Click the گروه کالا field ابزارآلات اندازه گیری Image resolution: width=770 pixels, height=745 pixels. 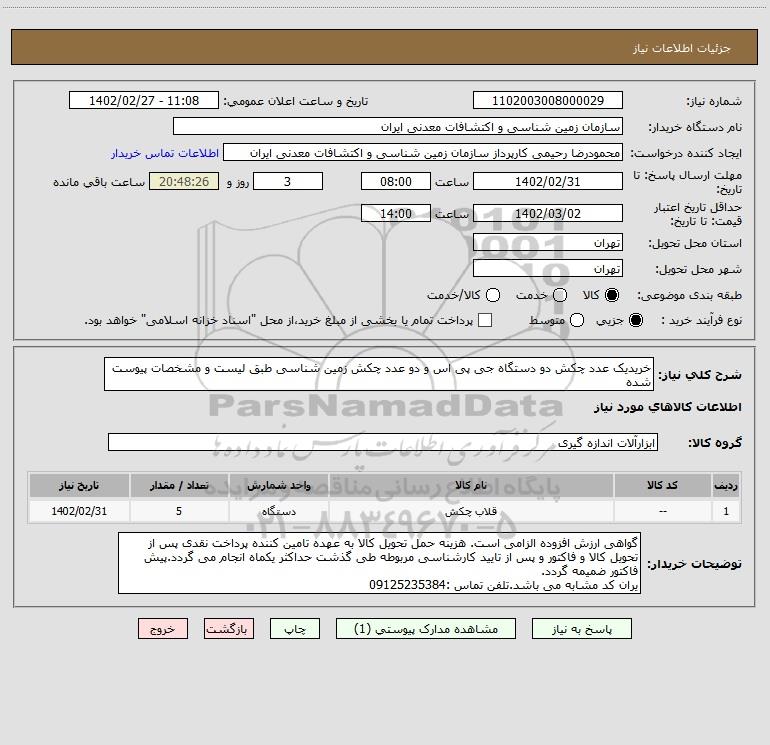[x=383, y=442]
